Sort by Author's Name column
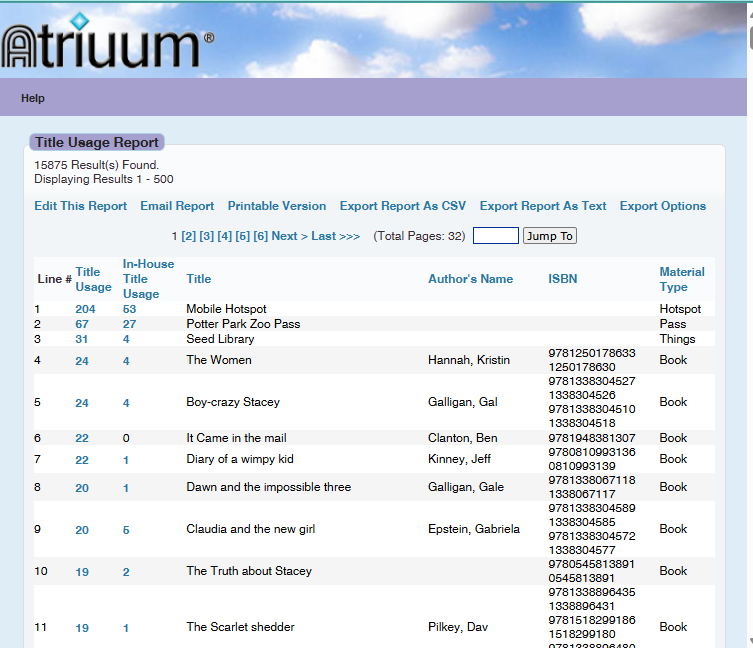Image resolution: width=753 pixels, height=648 pixels. point(470,279)
